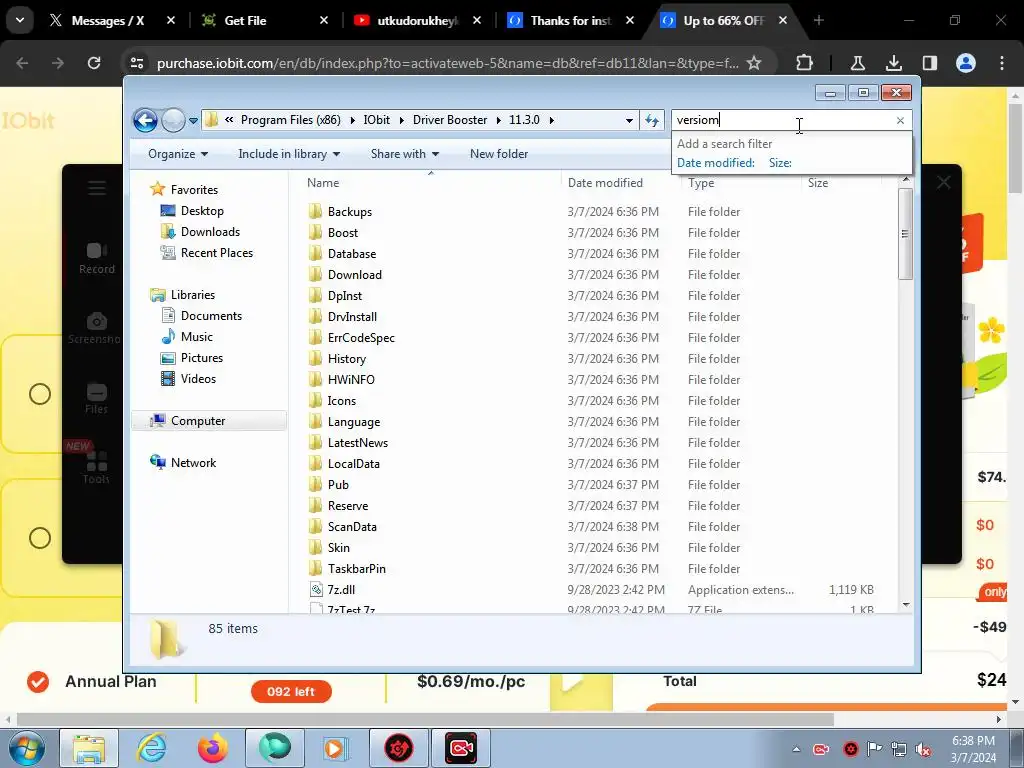The image size is (1024, 768).
Task: Open Recent Places in Favorites
Action: pyautogui.click(x=216, y=253)
